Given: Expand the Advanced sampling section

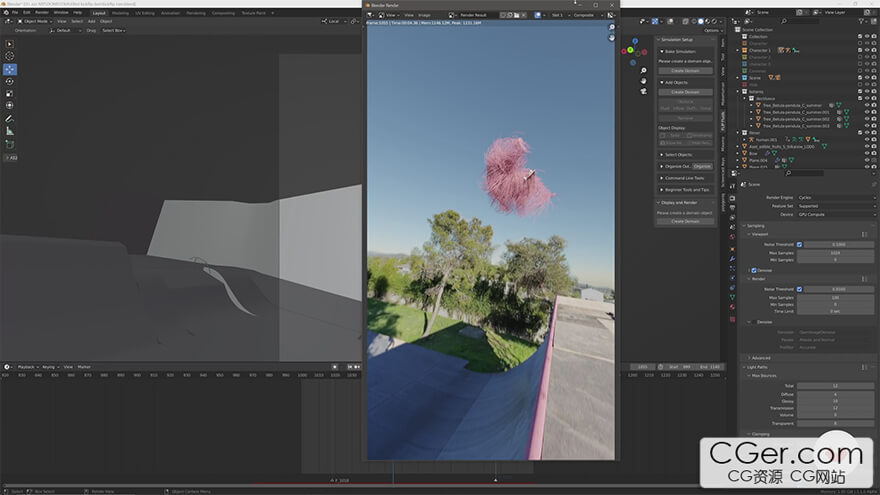Looking at the screenshot, I should [761, 357].
